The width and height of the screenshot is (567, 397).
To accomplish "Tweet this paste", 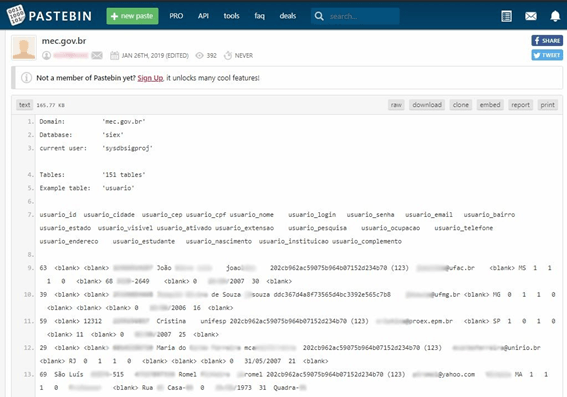I will pos(547,55).
